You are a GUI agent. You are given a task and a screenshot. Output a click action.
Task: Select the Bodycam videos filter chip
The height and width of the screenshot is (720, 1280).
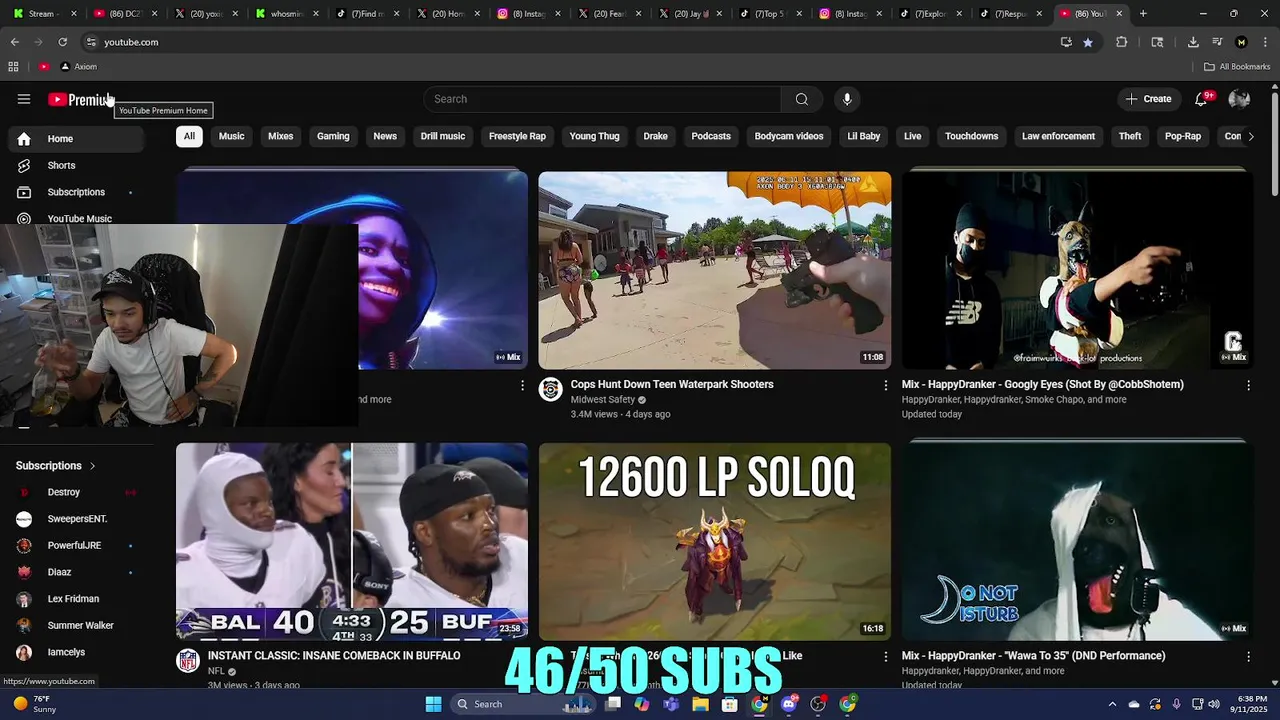789,137
